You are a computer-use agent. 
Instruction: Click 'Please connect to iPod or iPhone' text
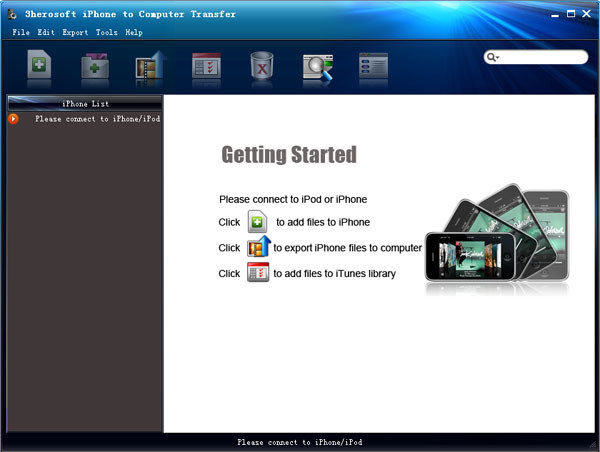point(293,199)
